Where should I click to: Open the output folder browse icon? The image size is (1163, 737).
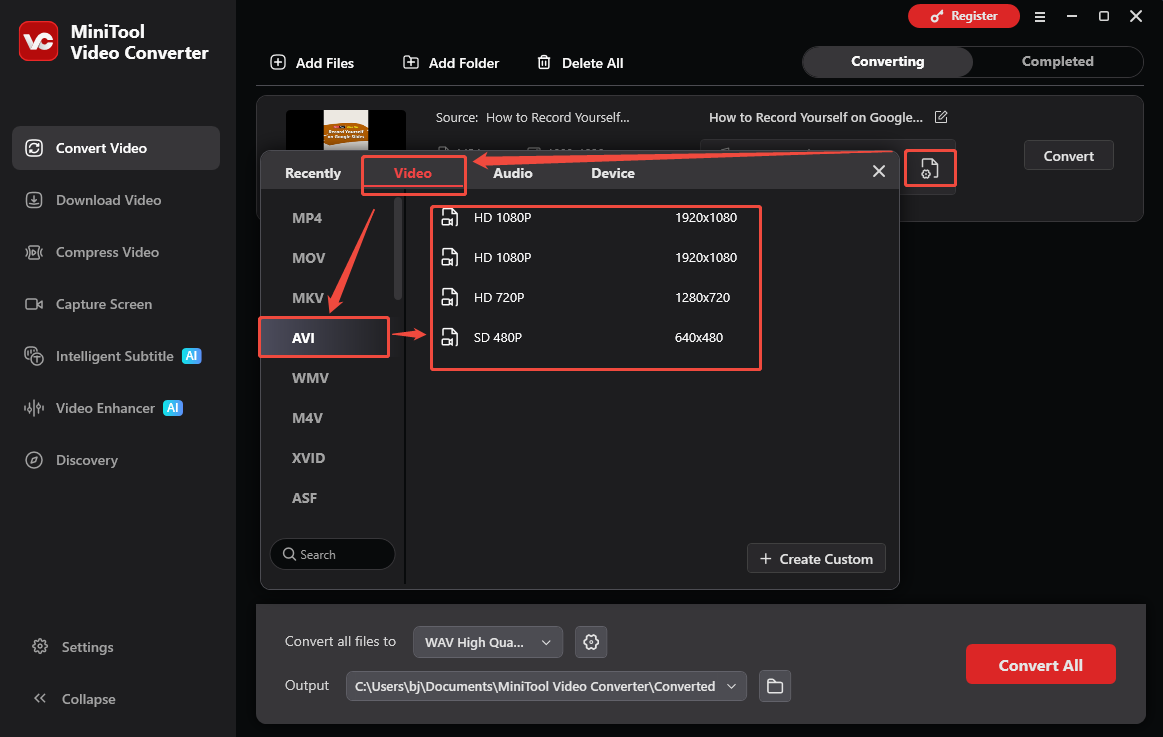(x=775, y=686)
